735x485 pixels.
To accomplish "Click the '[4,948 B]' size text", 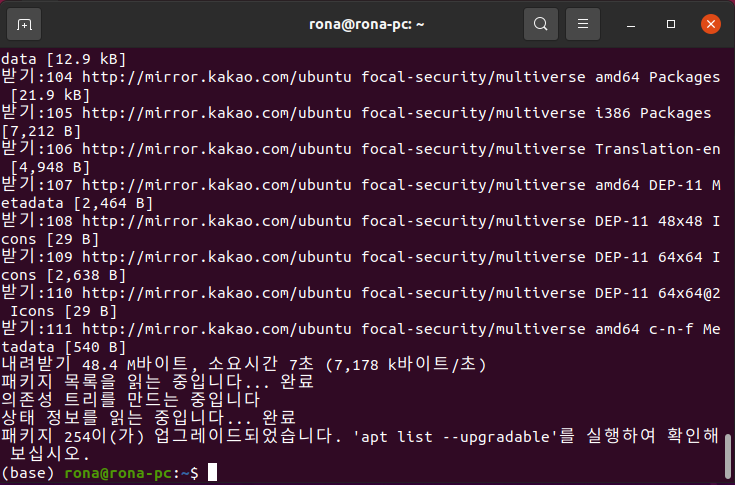I will tap(50, 167).
